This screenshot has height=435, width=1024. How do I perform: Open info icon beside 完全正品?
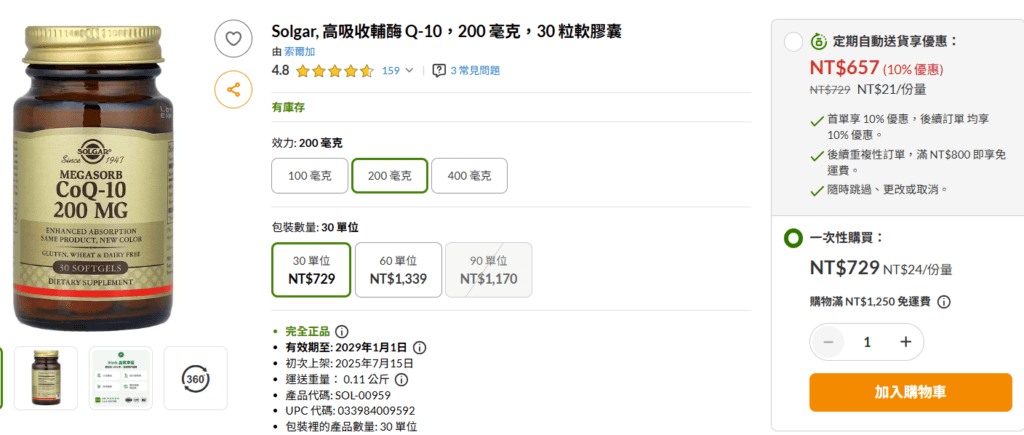341,331
